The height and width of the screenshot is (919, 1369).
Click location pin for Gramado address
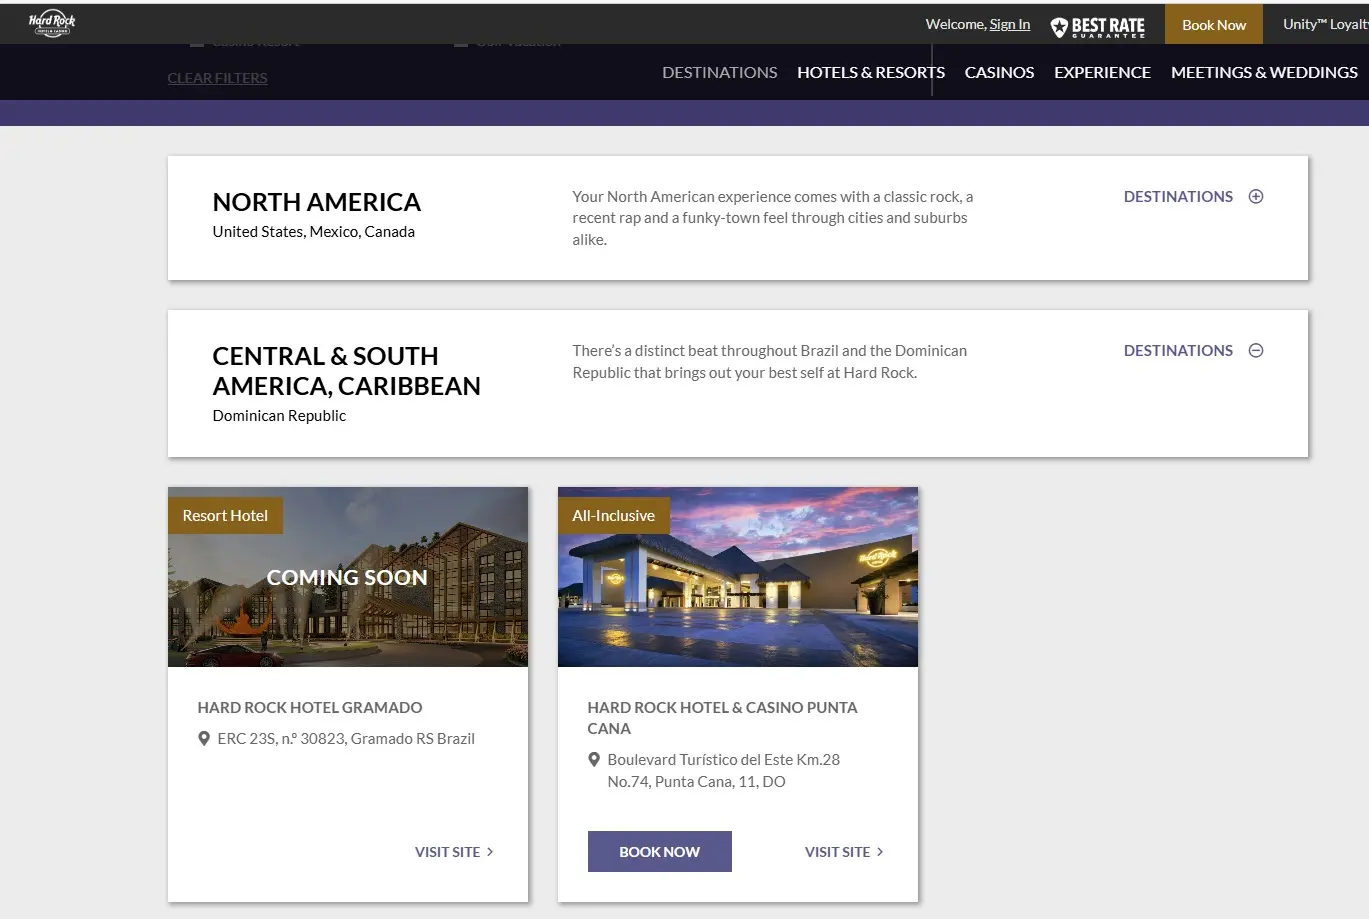[x=204, y=739]
